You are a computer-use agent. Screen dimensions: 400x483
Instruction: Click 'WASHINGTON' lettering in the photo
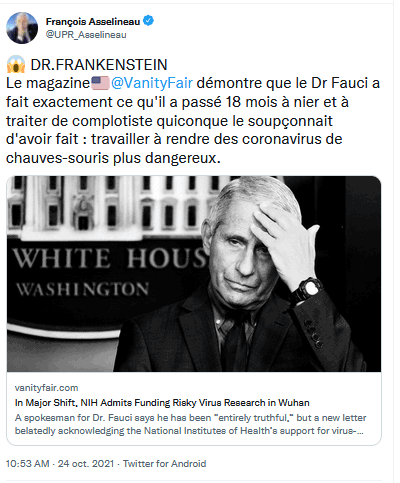click(82, 289)
